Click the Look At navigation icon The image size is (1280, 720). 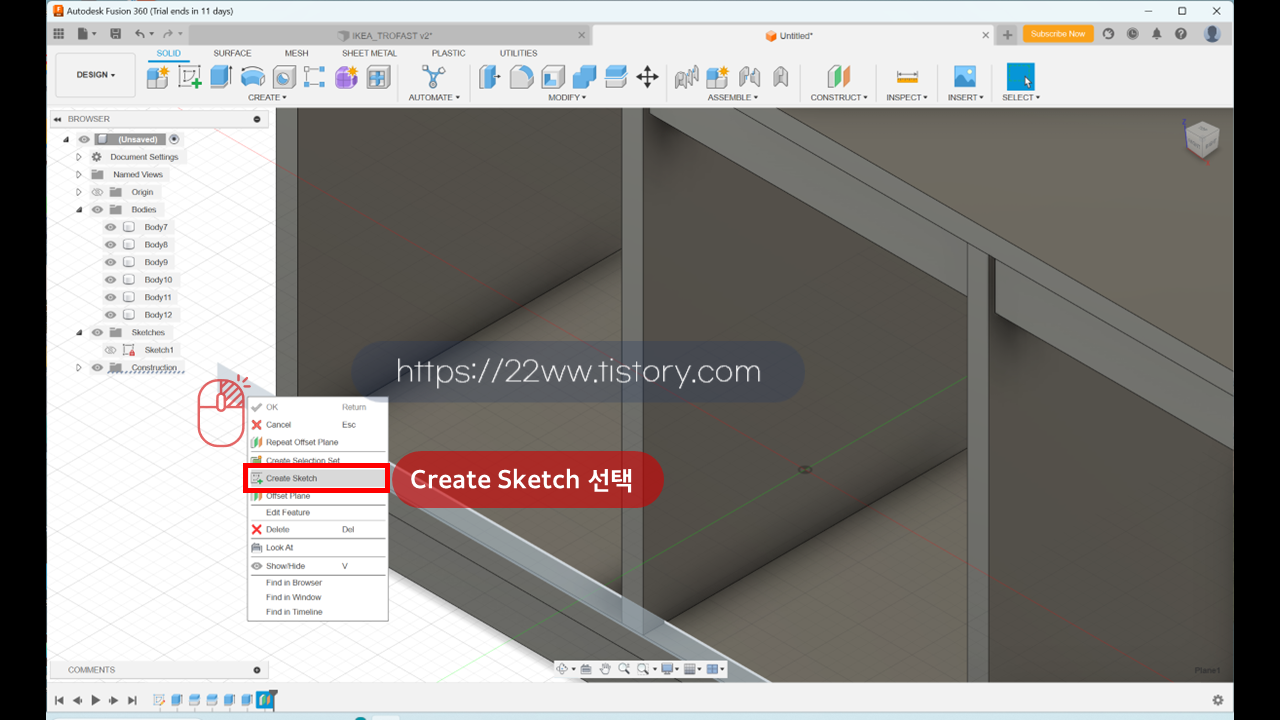pyautogui.click(x=586, y=669)
